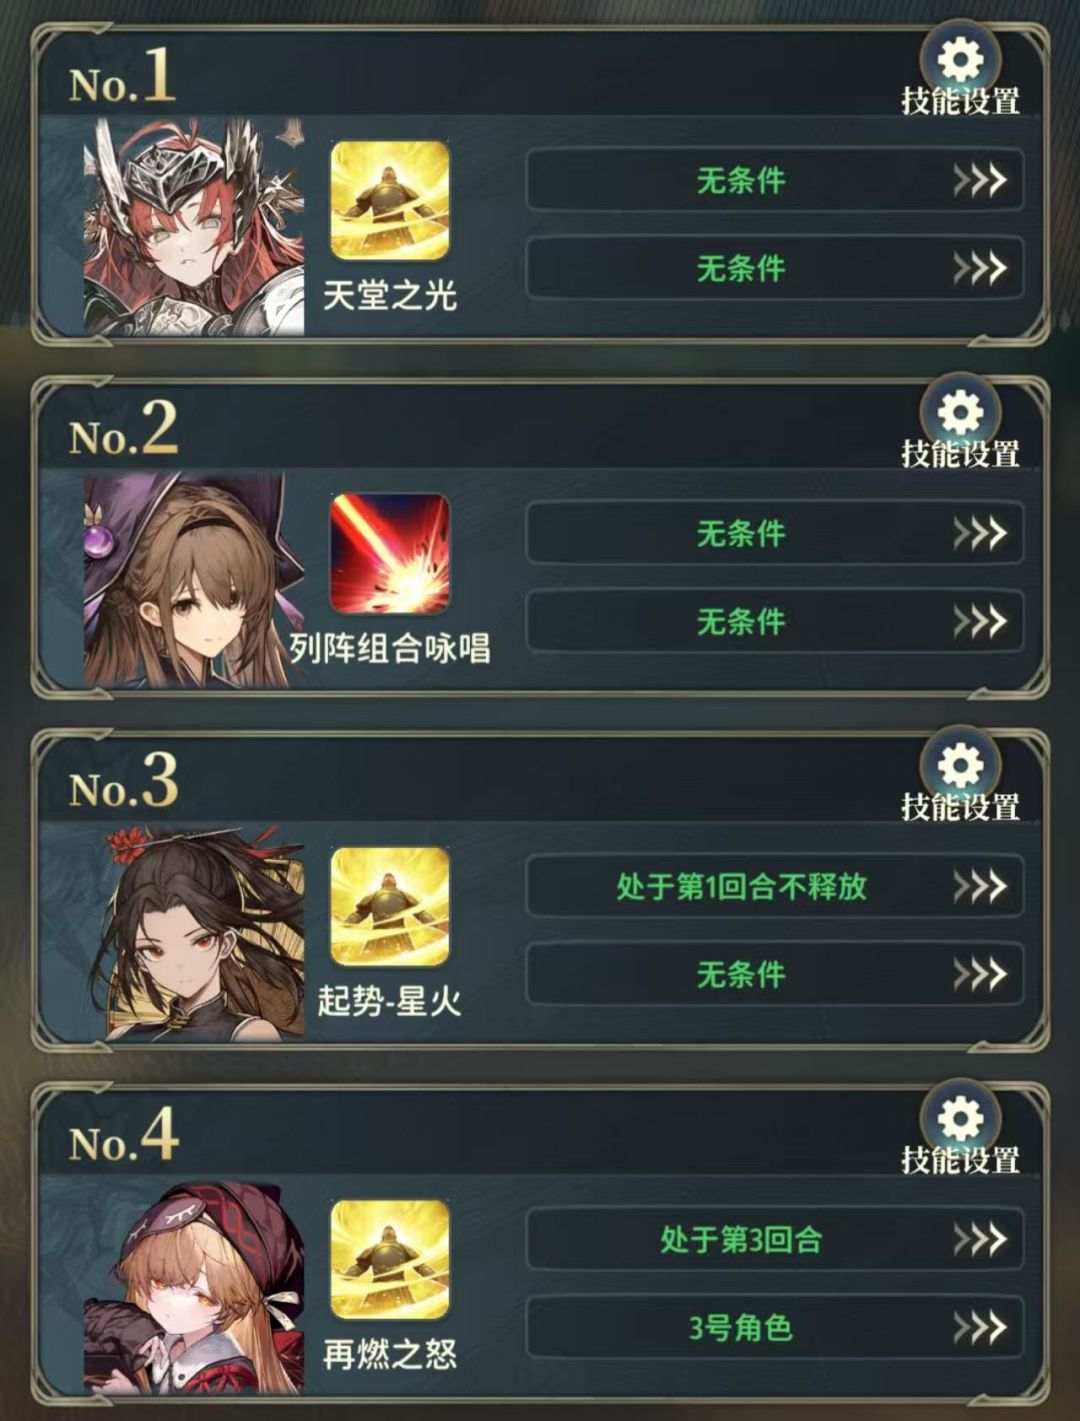The height and width of the screenshot is (1421, 1080).
Task: Tap the 列阵组合咏唱 red beam skill icon
Action: tap(390, 553)
